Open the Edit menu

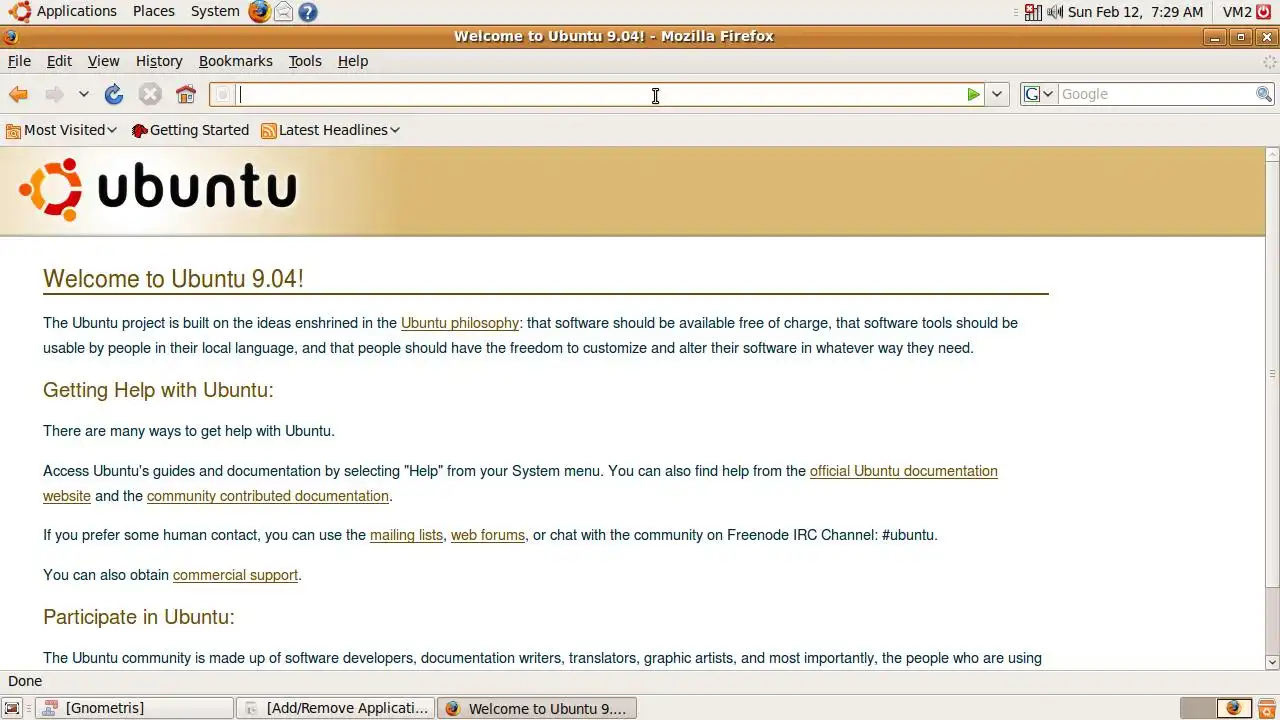59,61
